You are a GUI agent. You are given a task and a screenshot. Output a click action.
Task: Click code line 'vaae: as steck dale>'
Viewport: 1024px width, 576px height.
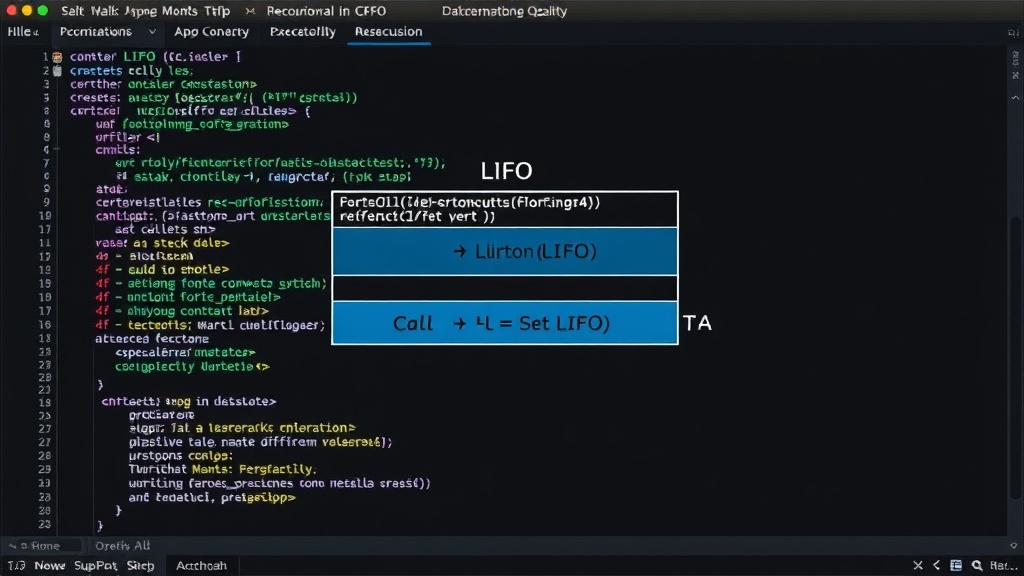(x=162, y=243)
